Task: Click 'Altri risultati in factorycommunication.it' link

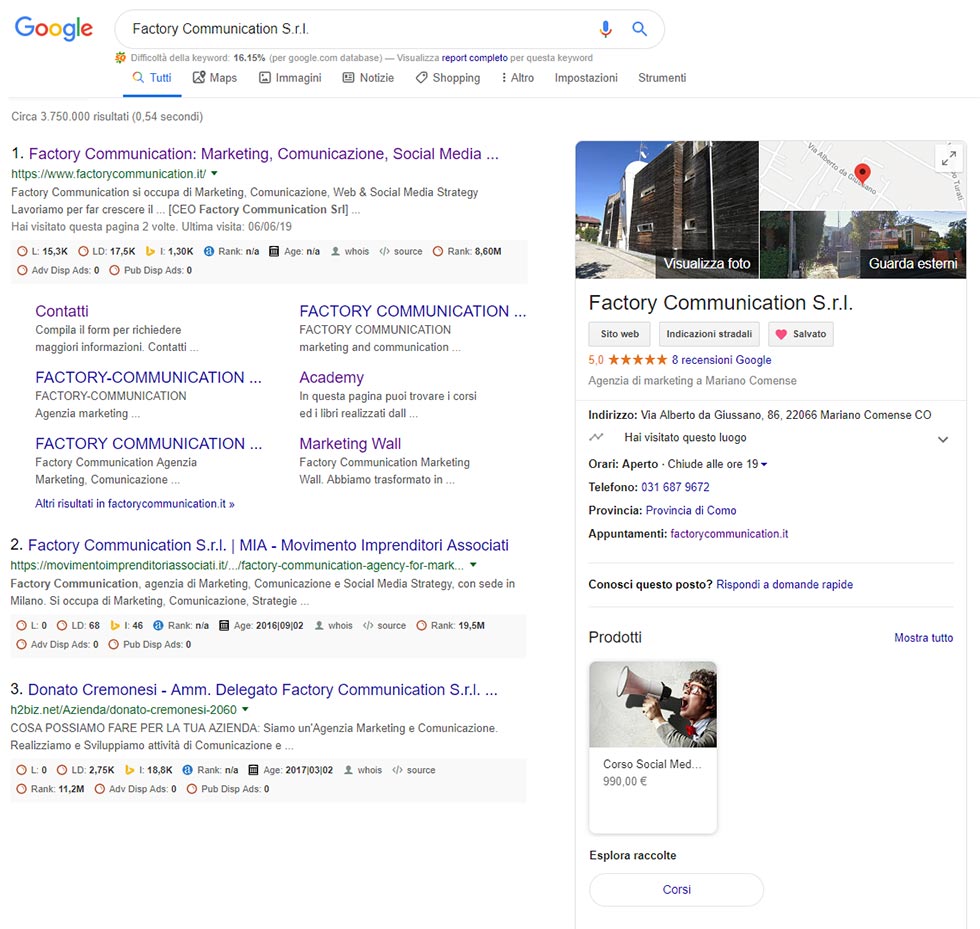Action: (x=134, y=503)
